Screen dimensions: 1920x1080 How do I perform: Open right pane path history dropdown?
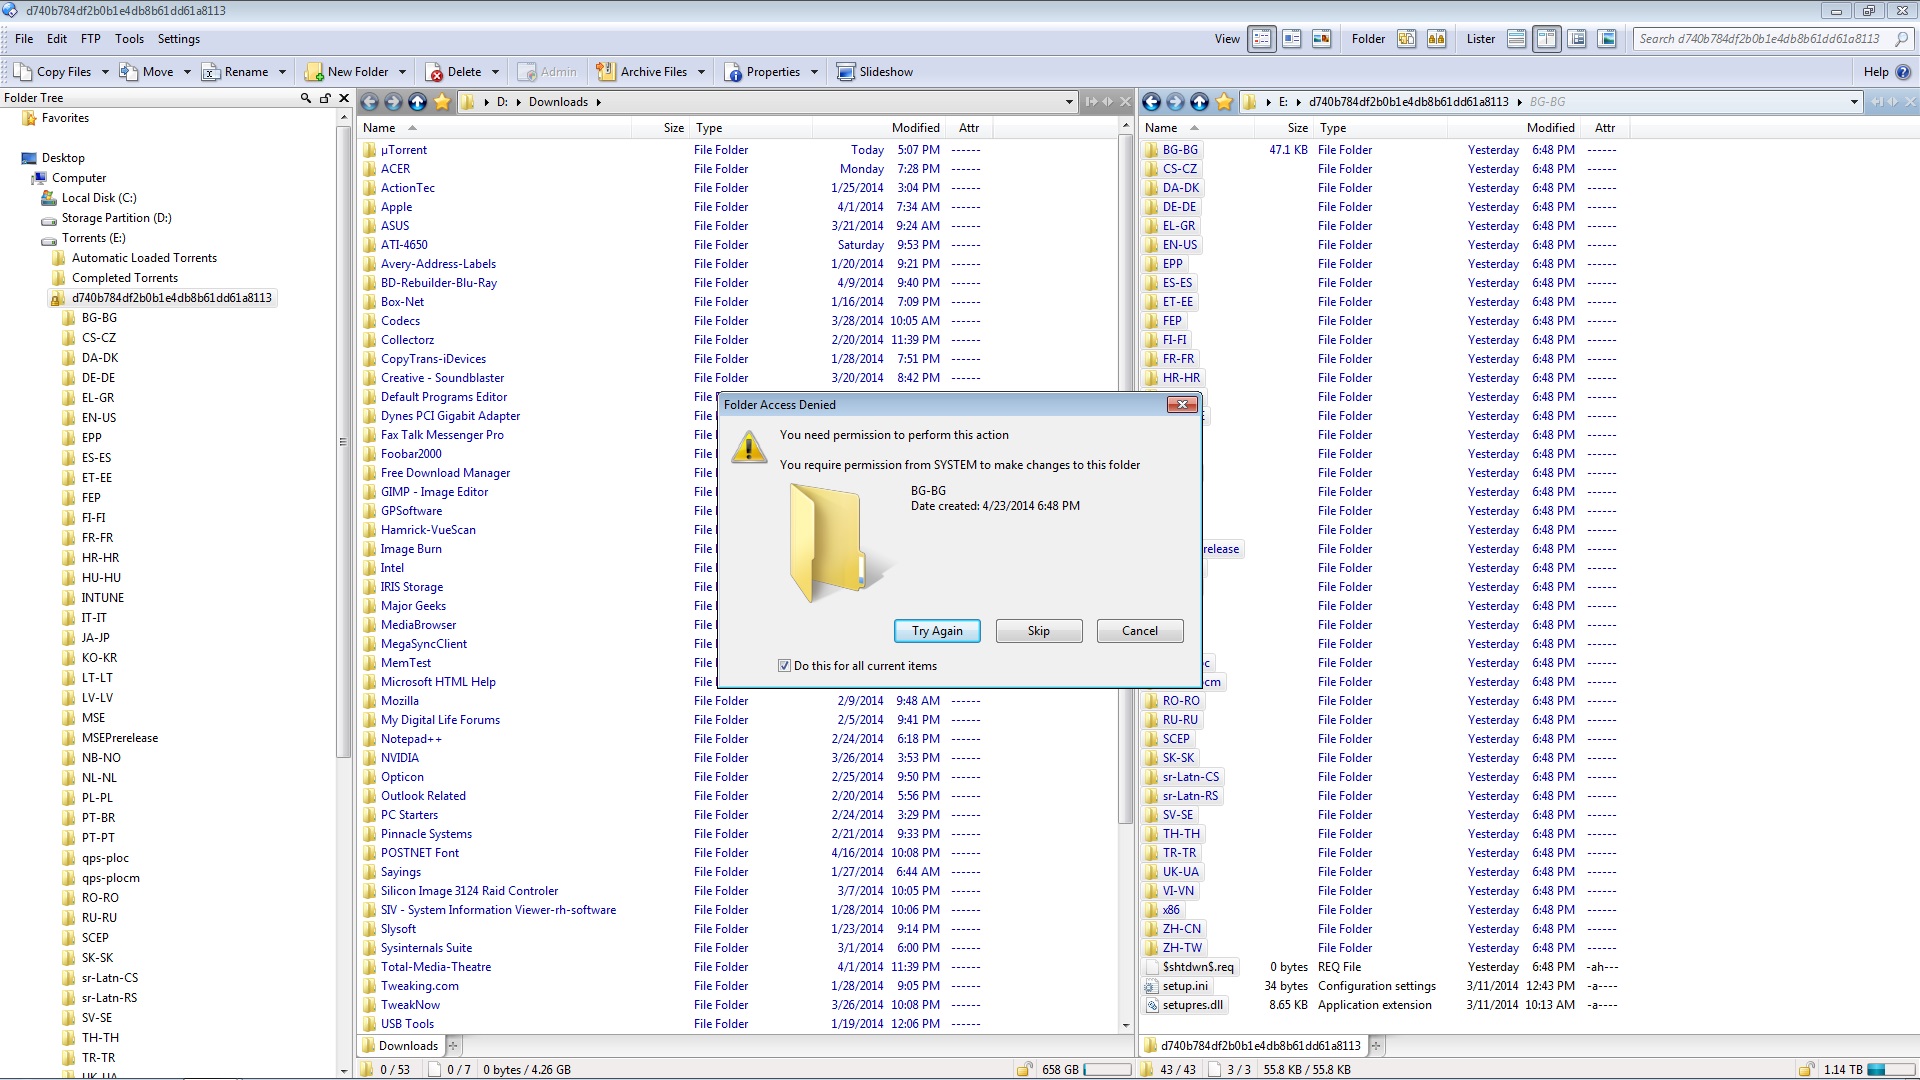coord(1854,102)
